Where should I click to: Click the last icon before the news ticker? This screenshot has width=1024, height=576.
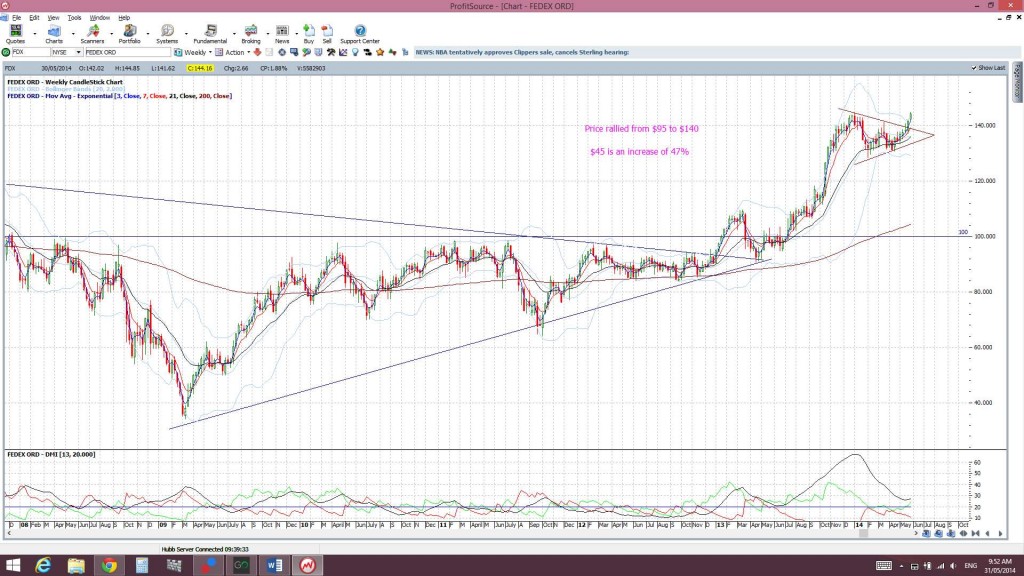pos(405,52)
